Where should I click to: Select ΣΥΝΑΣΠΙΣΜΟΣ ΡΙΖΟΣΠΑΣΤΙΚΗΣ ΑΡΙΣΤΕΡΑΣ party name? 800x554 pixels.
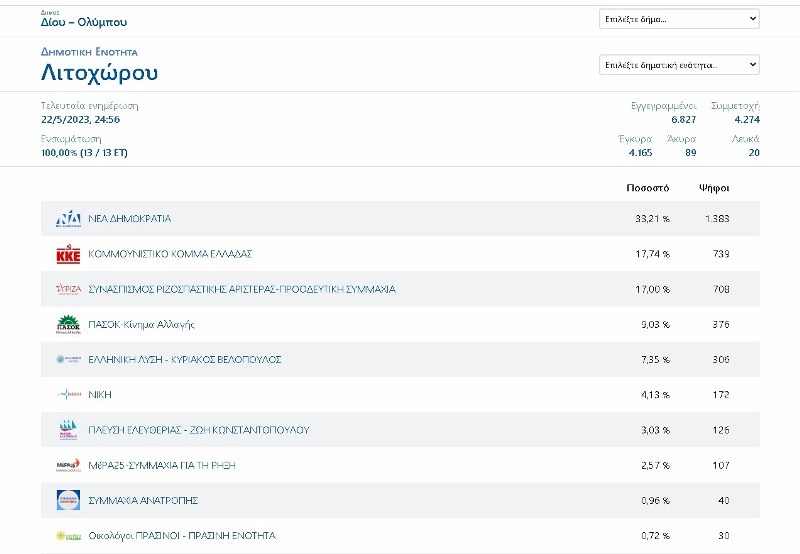[242, 289]
